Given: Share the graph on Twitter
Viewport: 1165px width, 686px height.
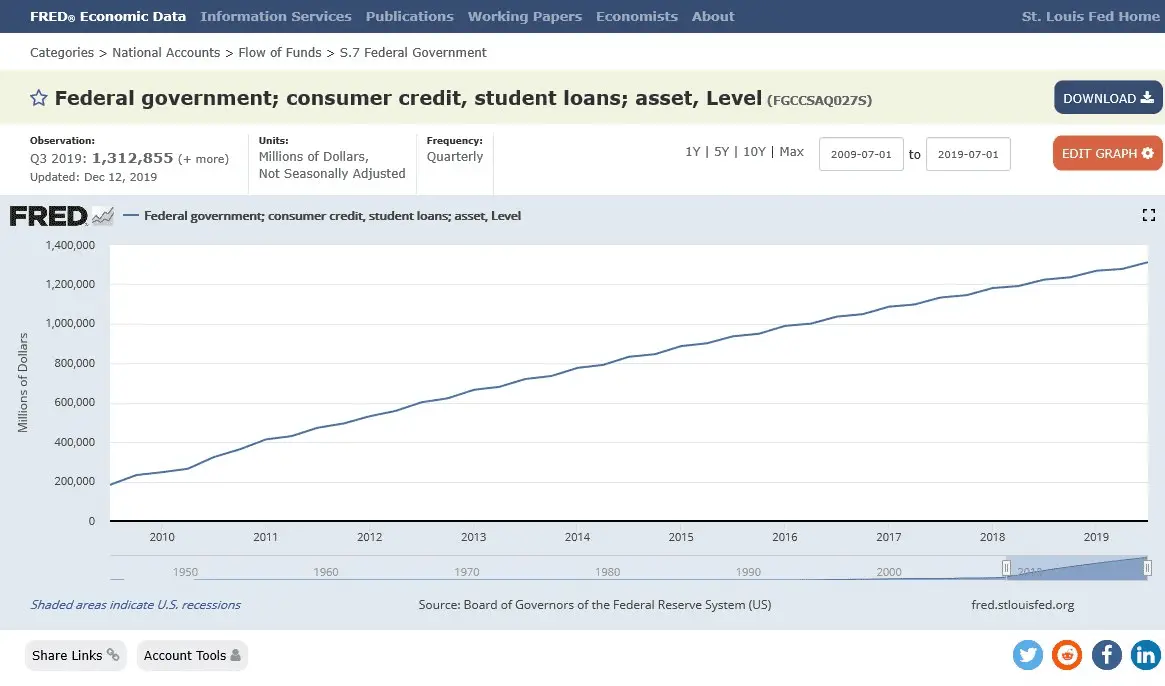Looking at the screenshot, I should coord(1028,655).
